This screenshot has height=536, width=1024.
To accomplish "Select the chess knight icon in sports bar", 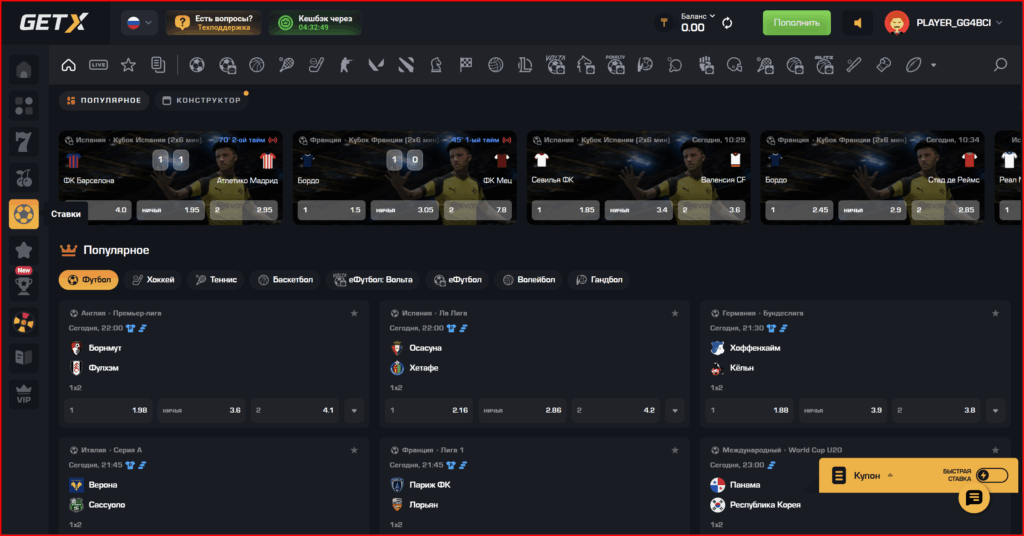I will pyautogui.click(x=435, y=65).
